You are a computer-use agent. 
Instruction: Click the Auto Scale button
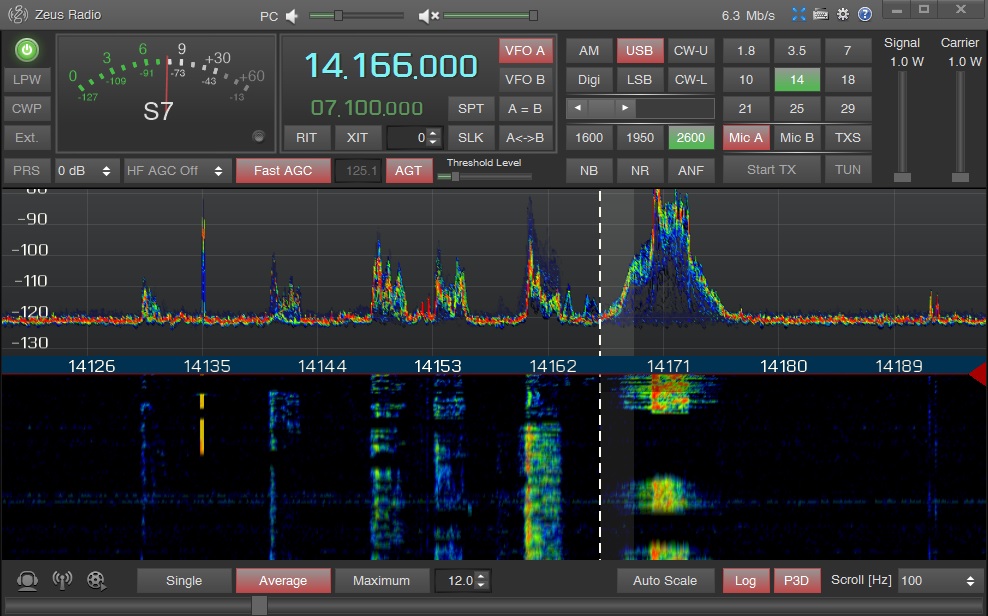point(665,581)
